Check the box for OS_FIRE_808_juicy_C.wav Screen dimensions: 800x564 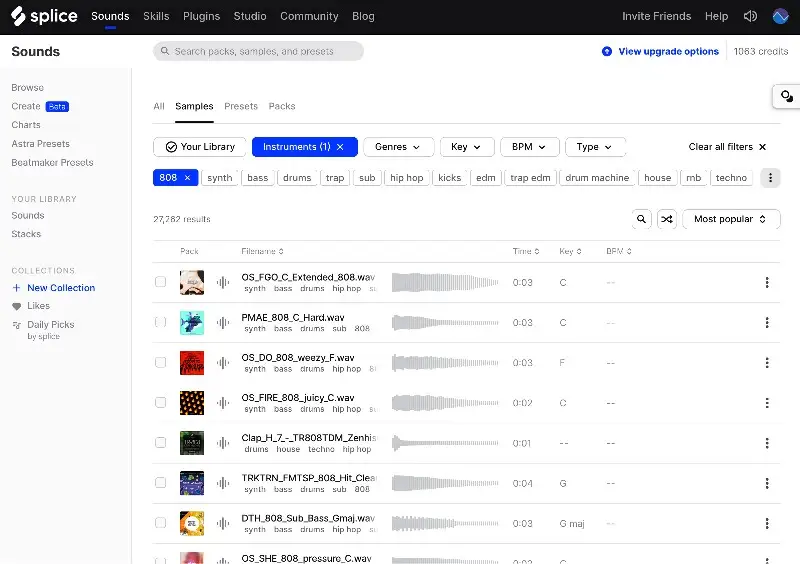(160, 402)
